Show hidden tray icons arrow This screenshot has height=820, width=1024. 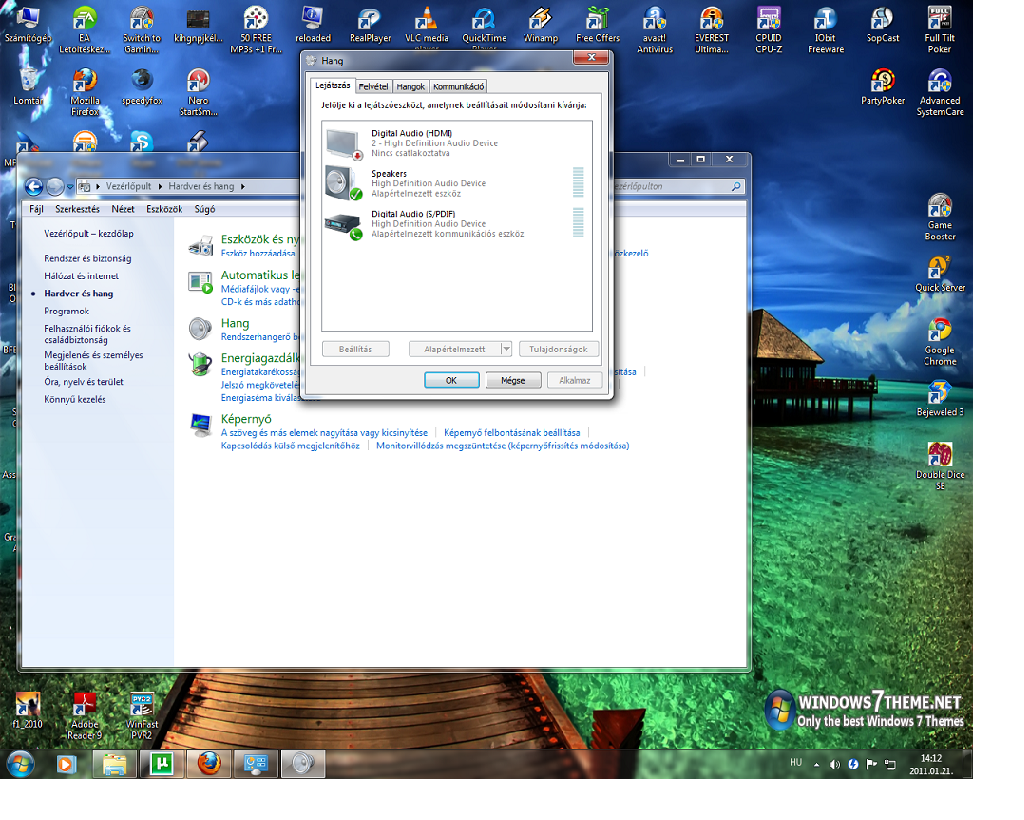click(x=816, y=765)
